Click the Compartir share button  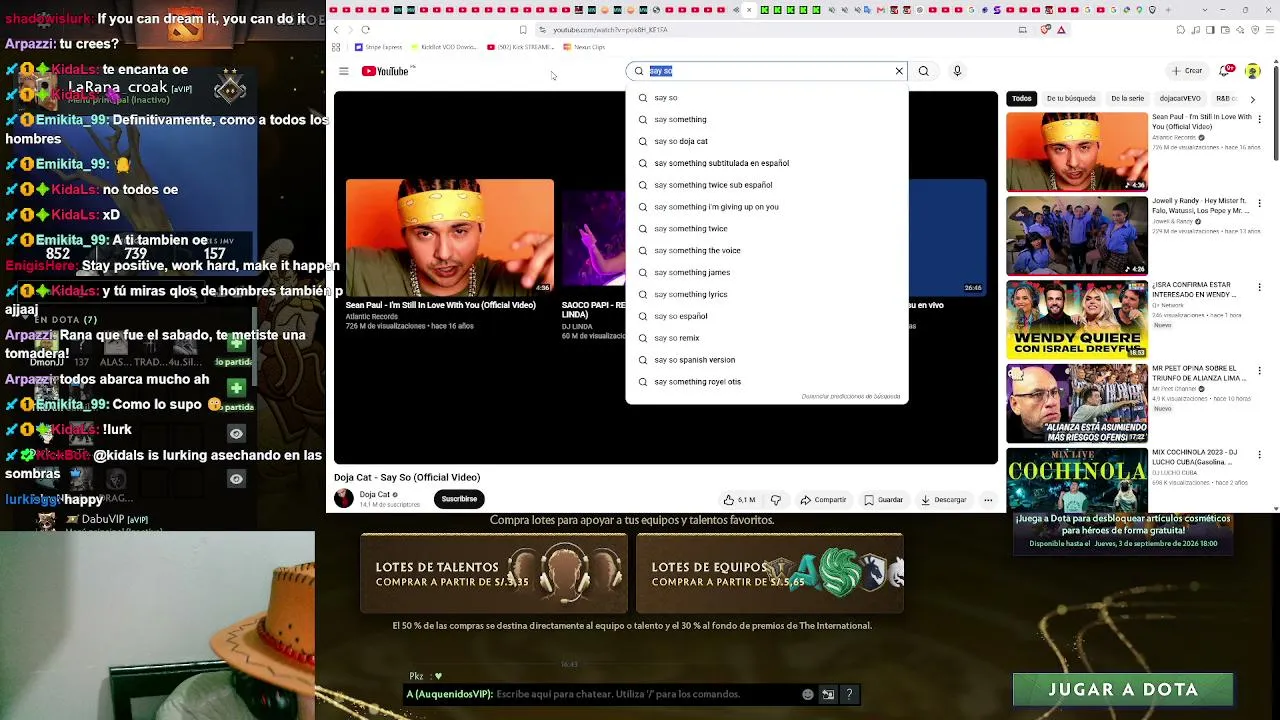(x=823, y=500)
